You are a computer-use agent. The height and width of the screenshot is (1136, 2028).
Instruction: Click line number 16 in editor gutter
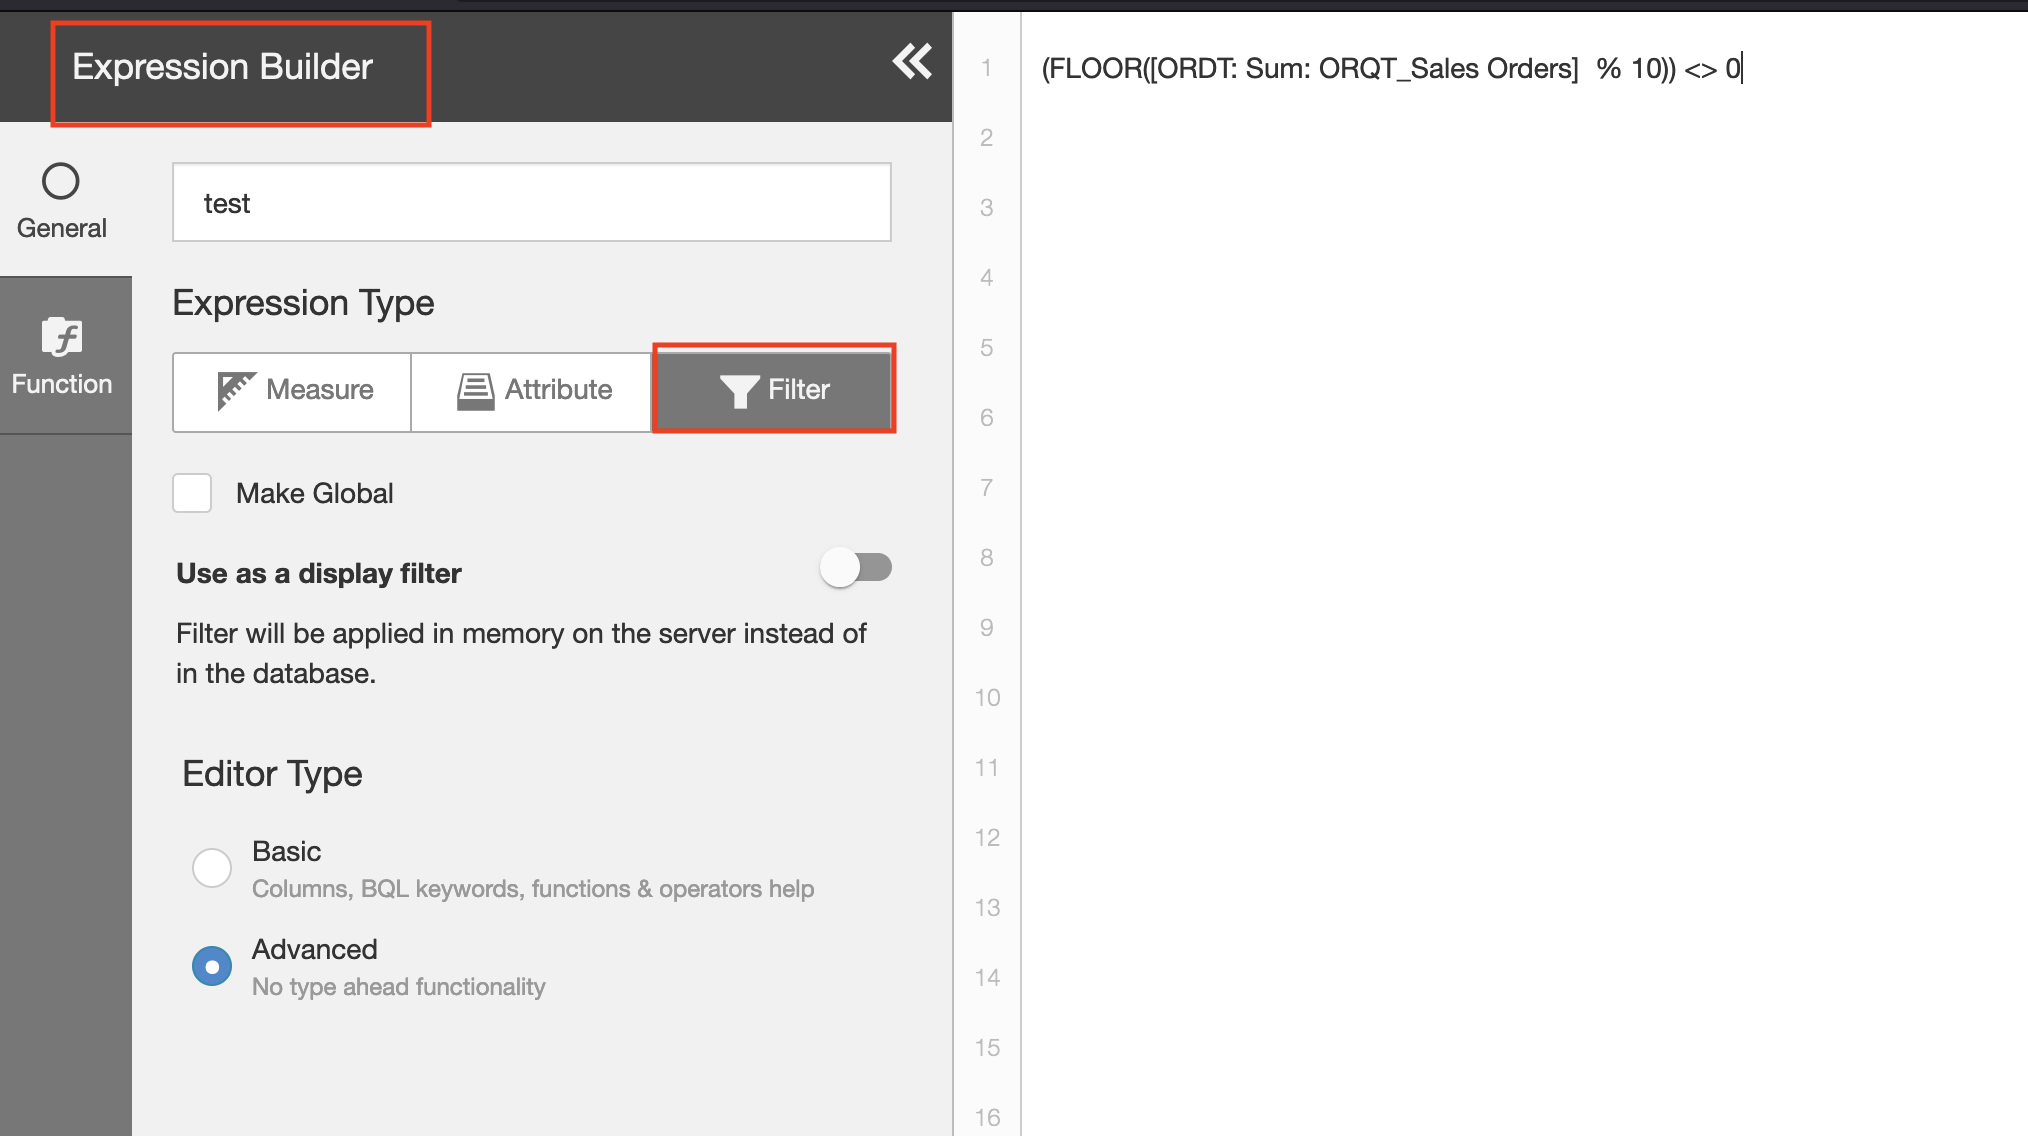tap(987, 1118)
